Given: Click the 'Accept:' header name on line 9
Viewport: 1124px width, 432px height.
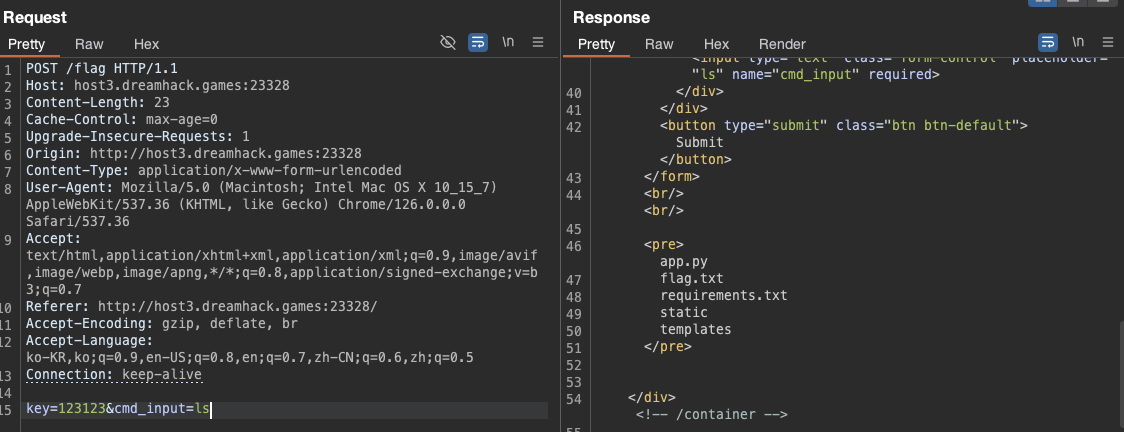Looking at the screenshot, I should click(54, 239).
